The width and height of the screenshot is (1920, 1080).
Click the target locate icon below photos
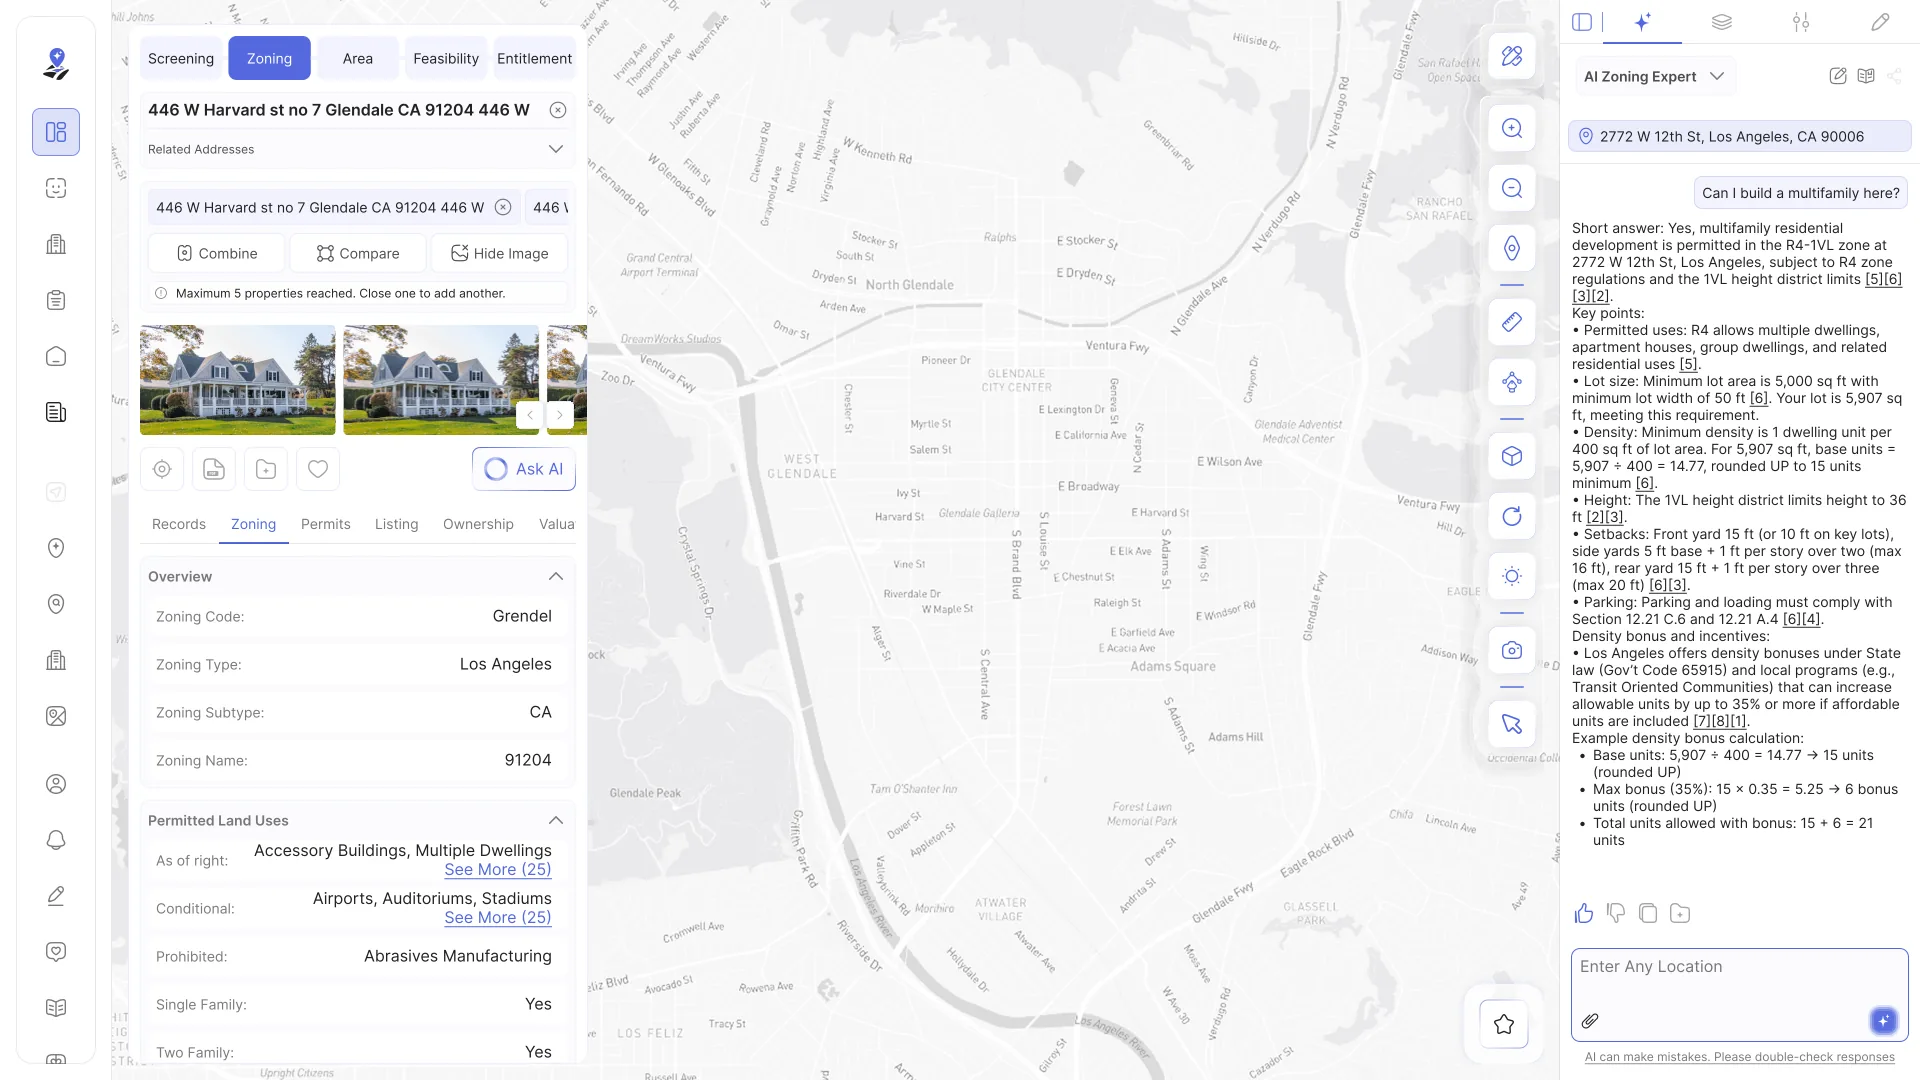point(162,469)
